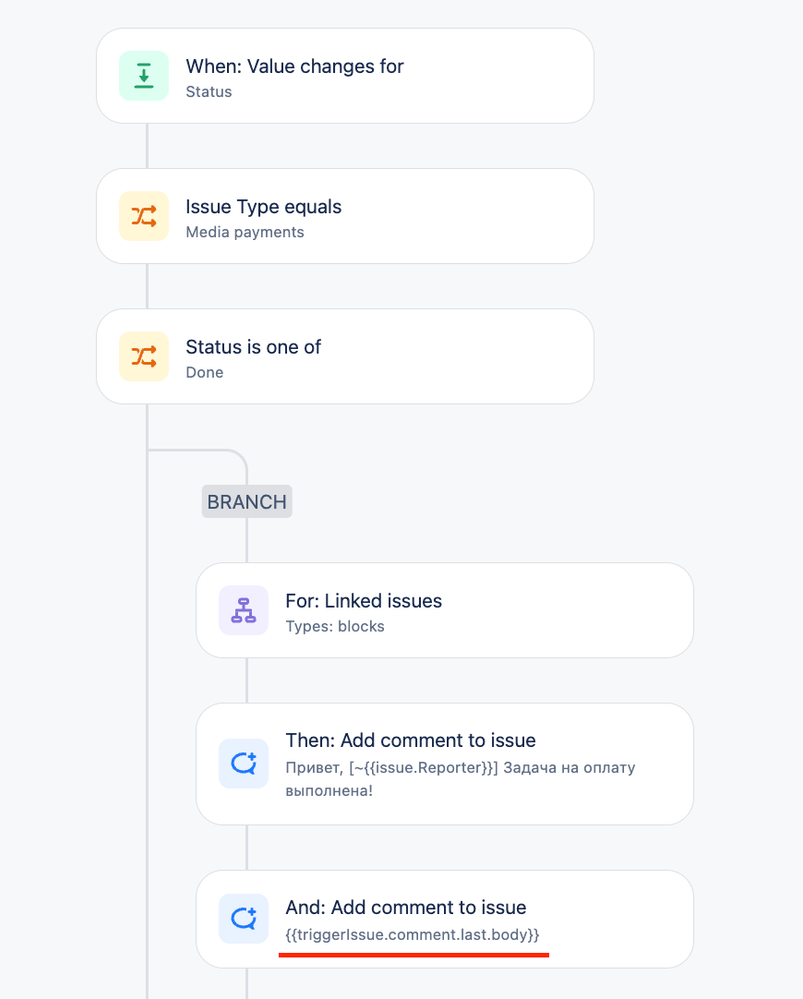Select 'And: Add comment to issue' action title

pos(406,907)
